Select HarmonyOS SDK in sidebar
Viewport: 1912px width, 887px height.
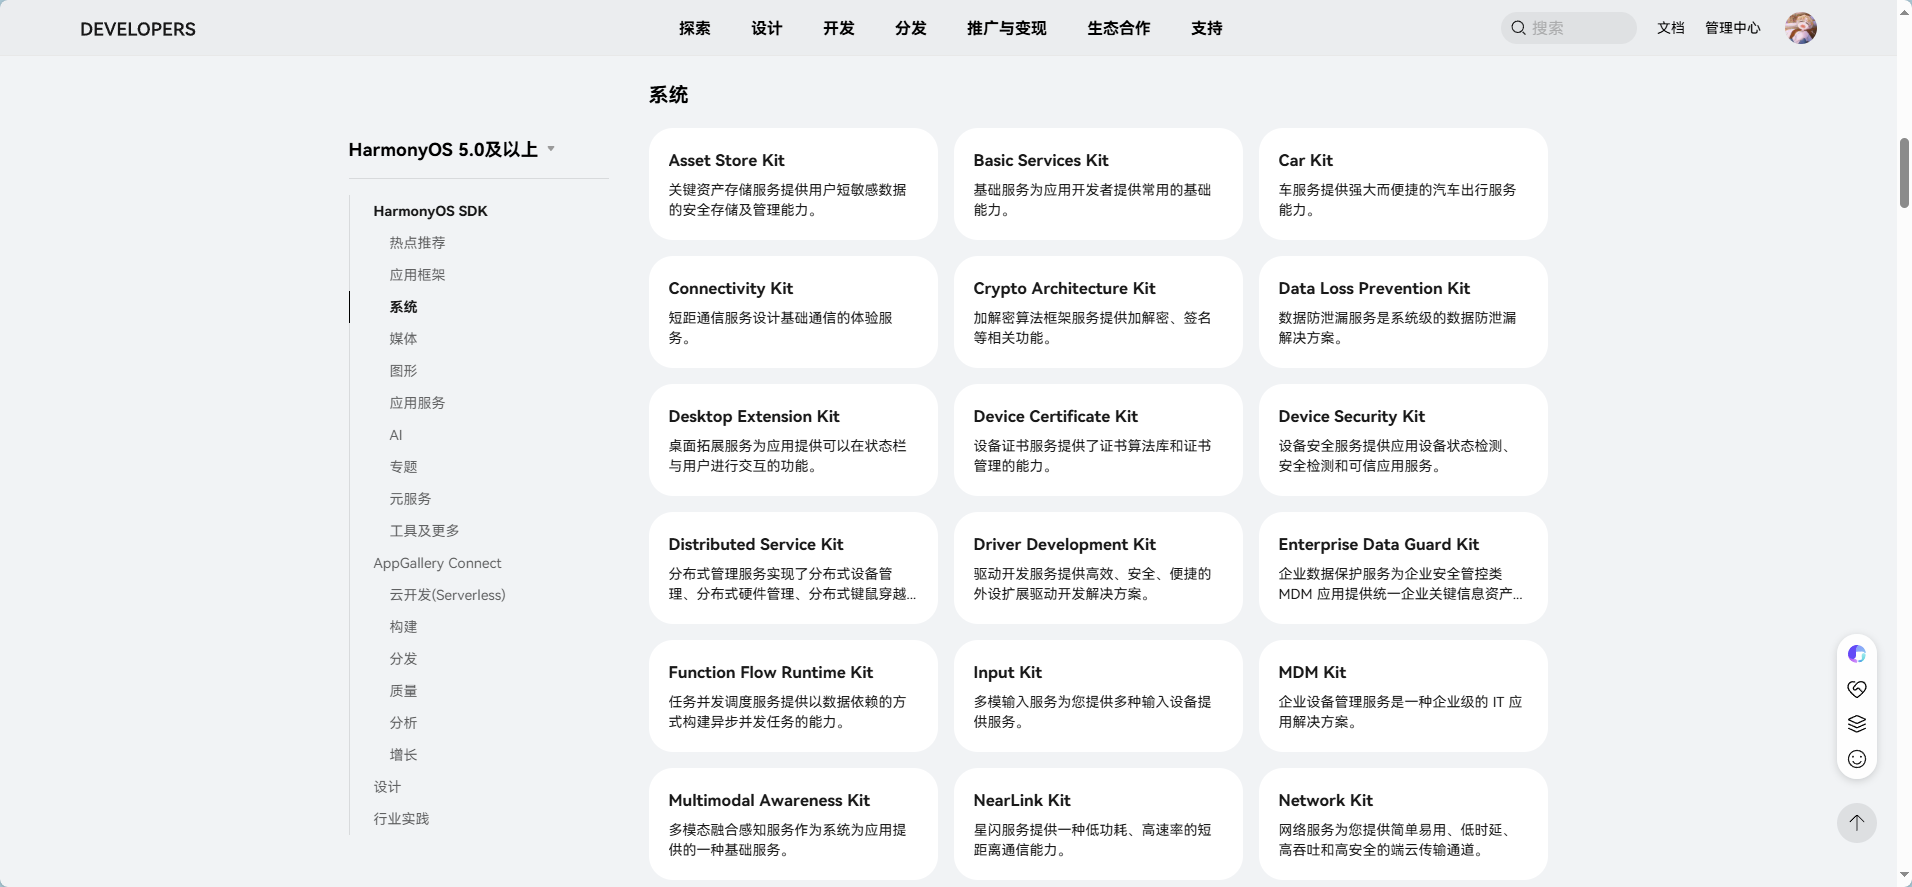tap(431, 211)
